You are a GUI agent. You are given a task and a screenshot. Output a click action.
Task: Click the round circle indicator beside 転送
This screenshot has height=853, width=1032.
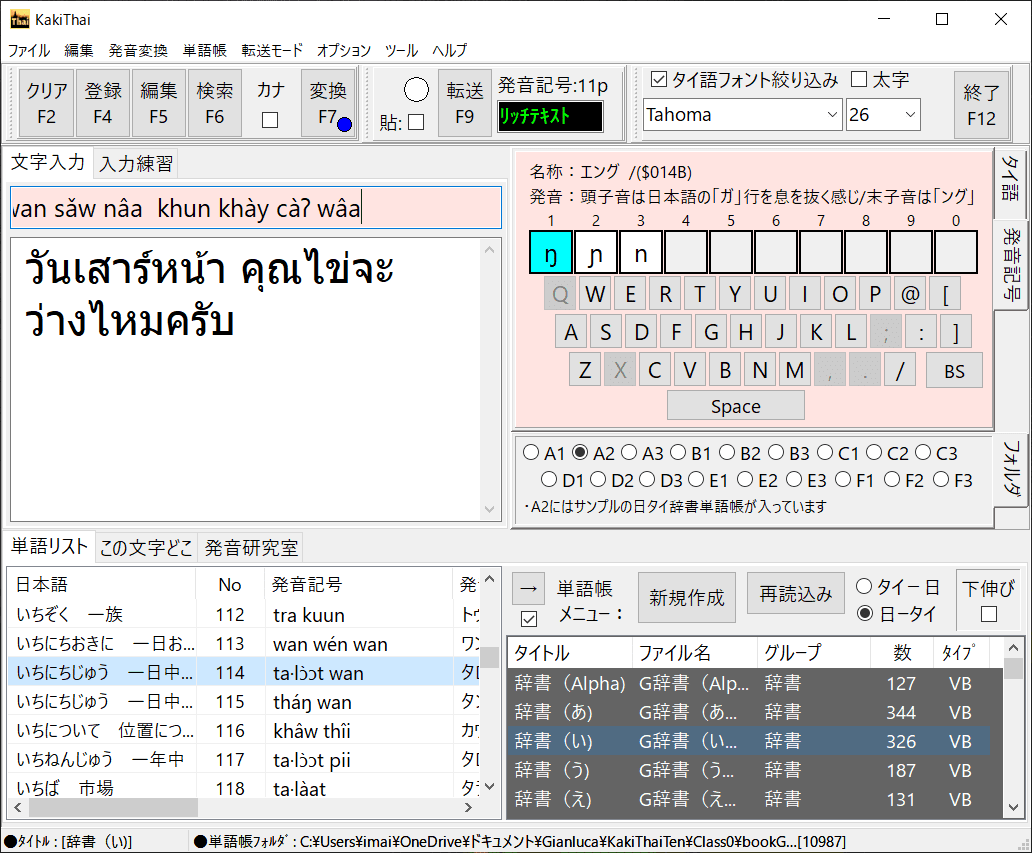416,90
